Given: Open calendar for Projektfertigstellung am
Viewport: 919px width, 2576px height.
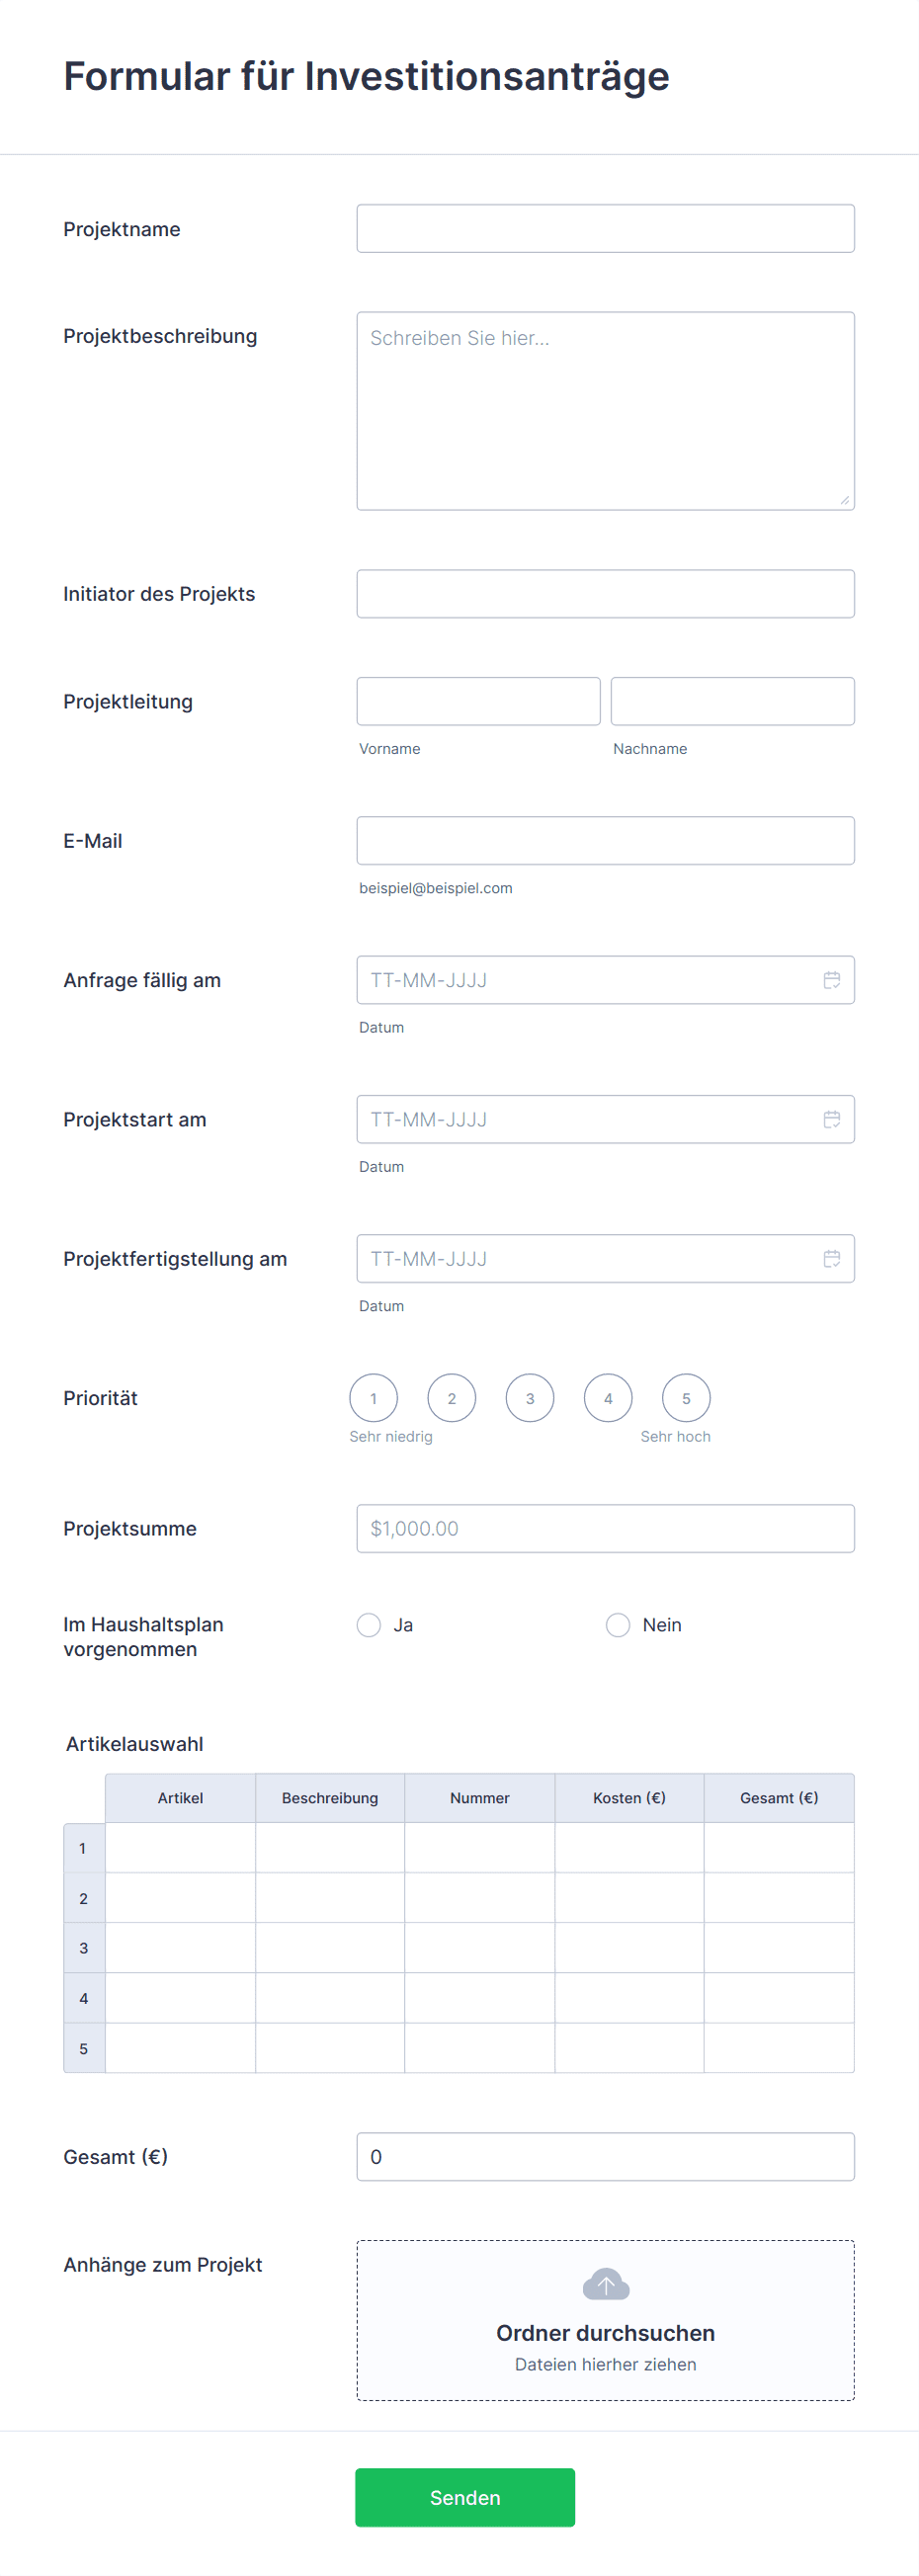Looking at the screenshot, I should point(832,1258).
